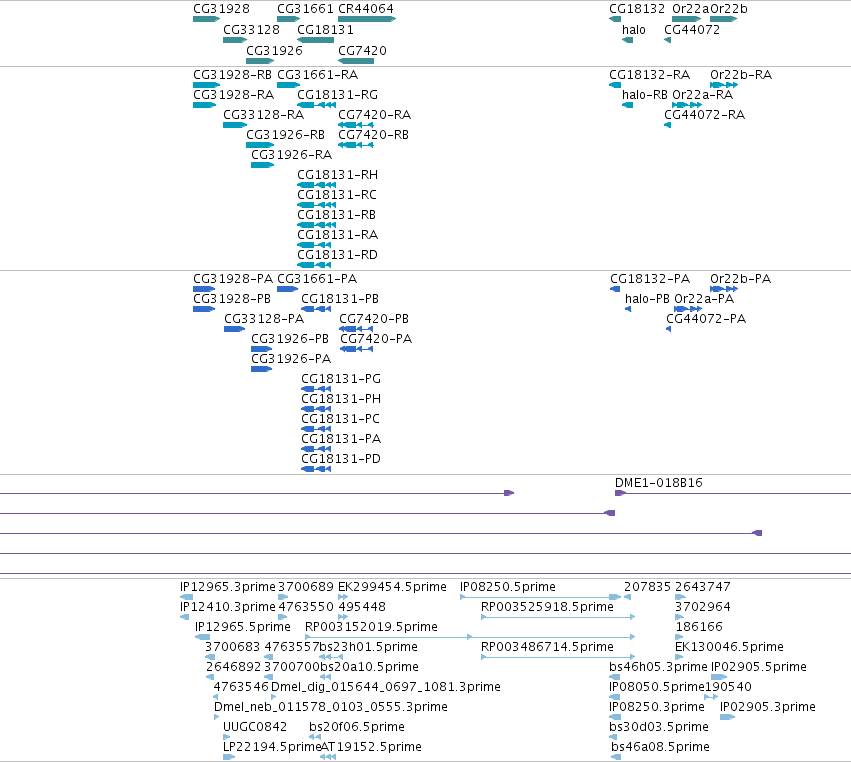Click the CG44072 gene label

coord(692,29)
